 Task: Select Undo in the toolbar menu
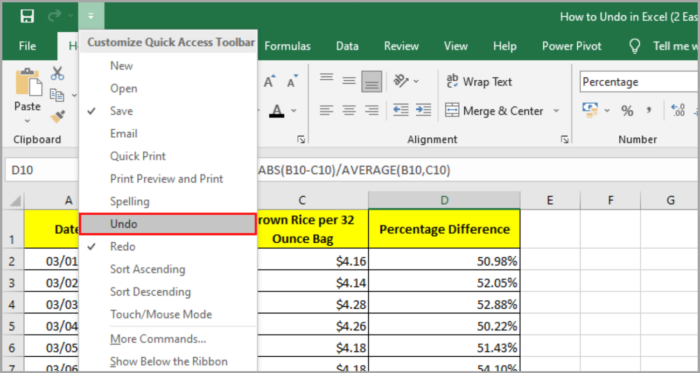(168, 224)
